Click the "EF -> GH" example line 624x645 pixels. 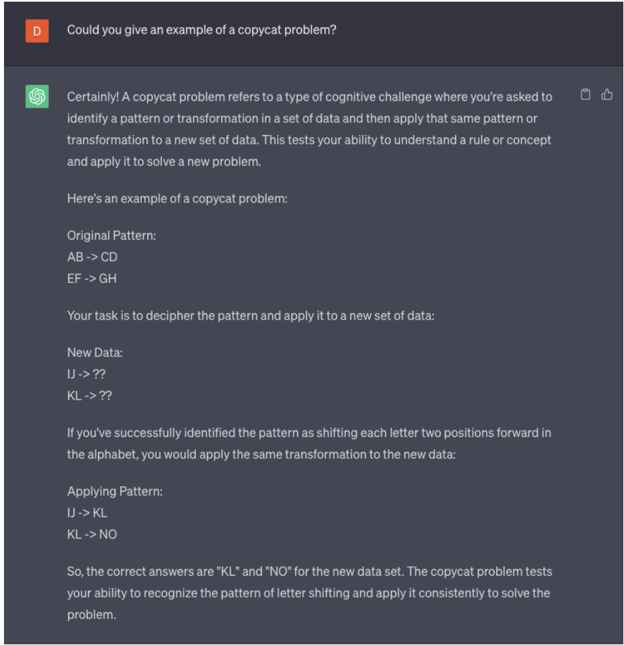pos(92,278)
